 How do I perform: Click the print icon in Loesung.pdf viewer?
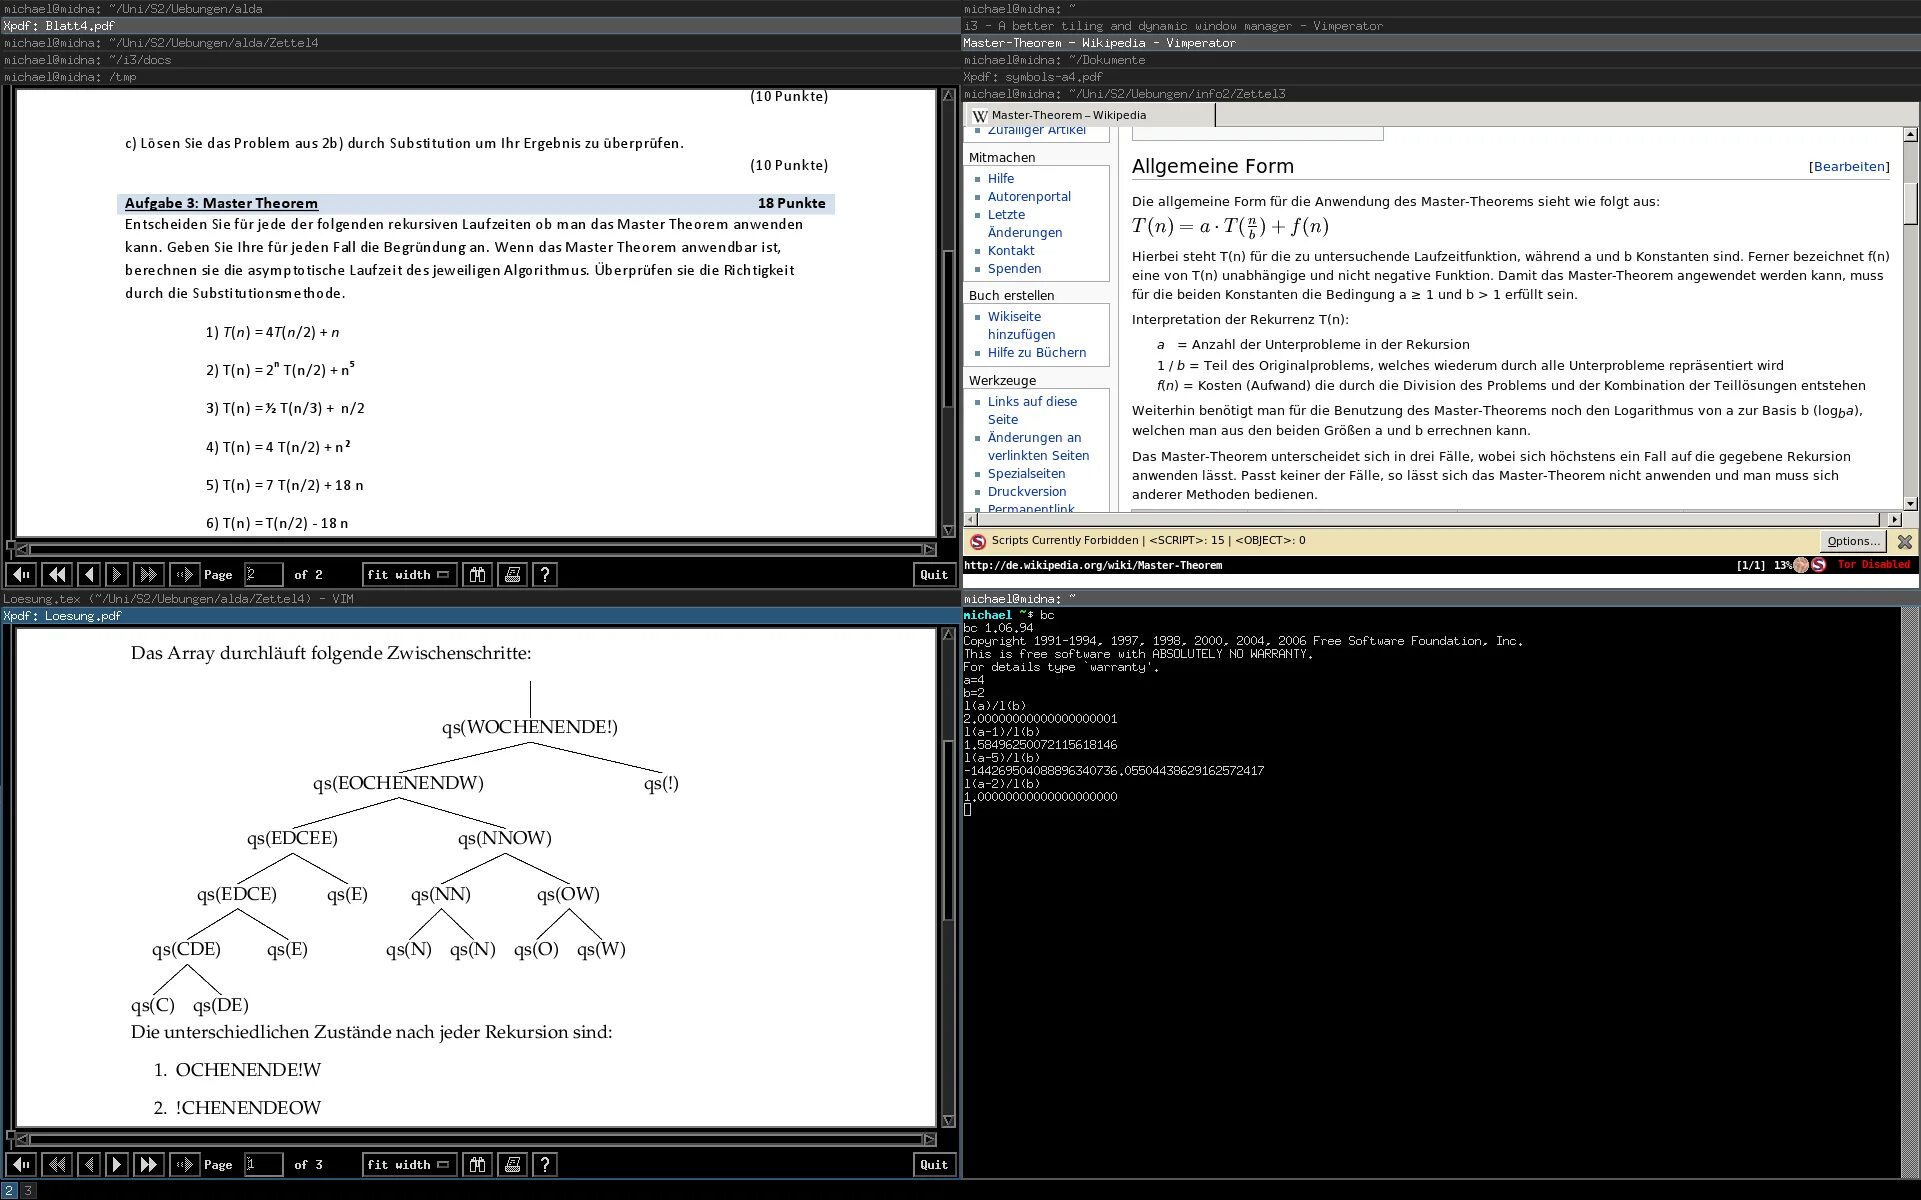[x=512, y=1164]
